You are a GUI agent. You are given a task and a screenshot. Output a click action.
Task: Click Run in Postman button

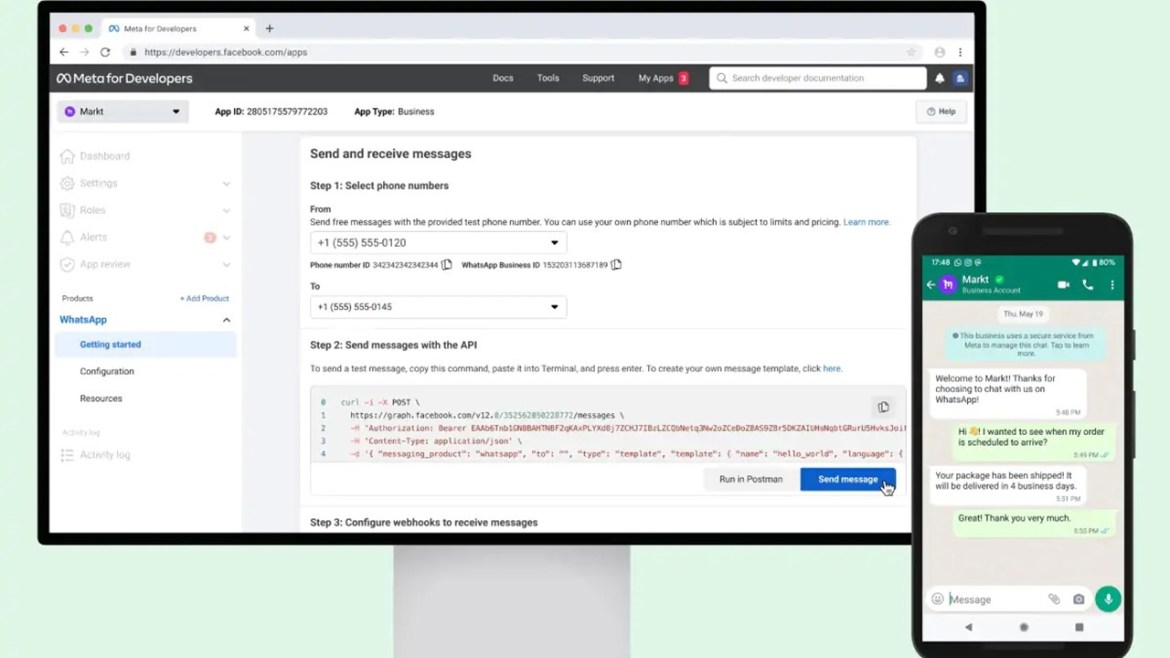click(x=751, y=480)
